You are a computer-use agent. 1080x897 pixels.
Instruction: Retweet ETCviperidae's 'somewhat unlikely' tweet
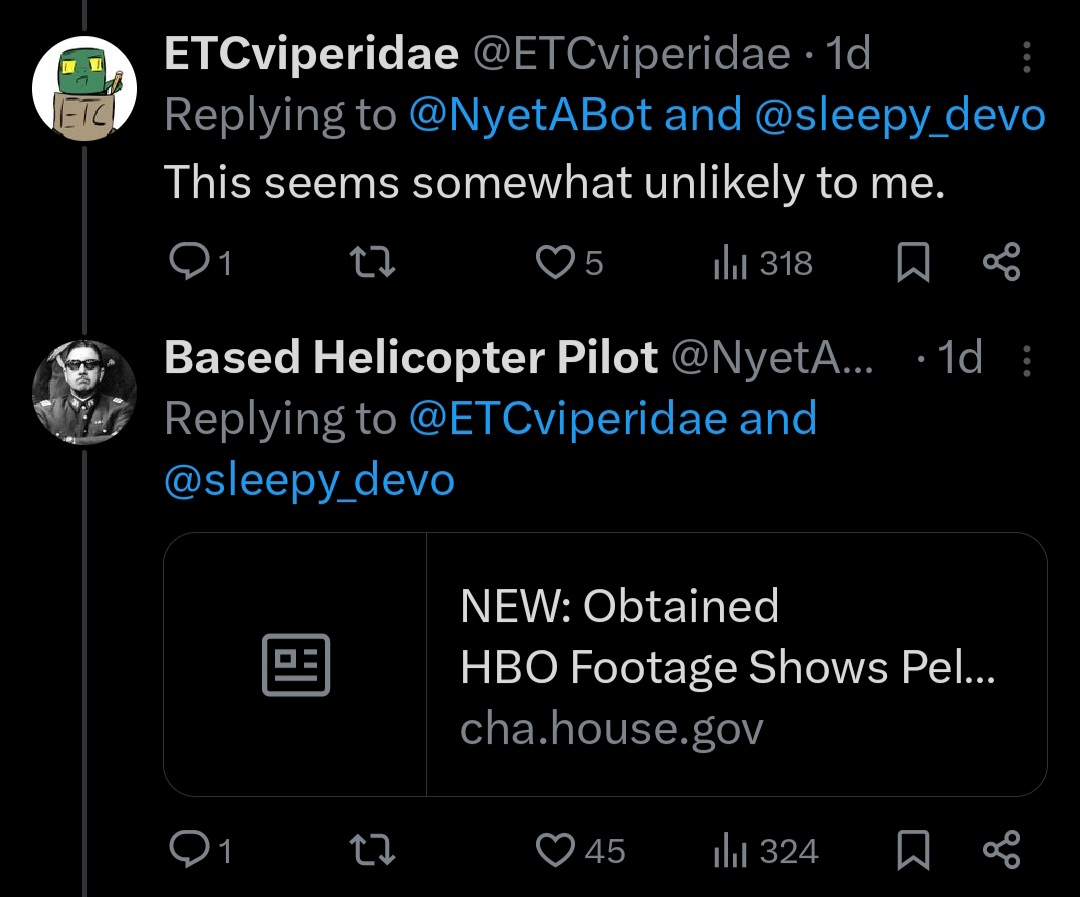click(372, 262)
